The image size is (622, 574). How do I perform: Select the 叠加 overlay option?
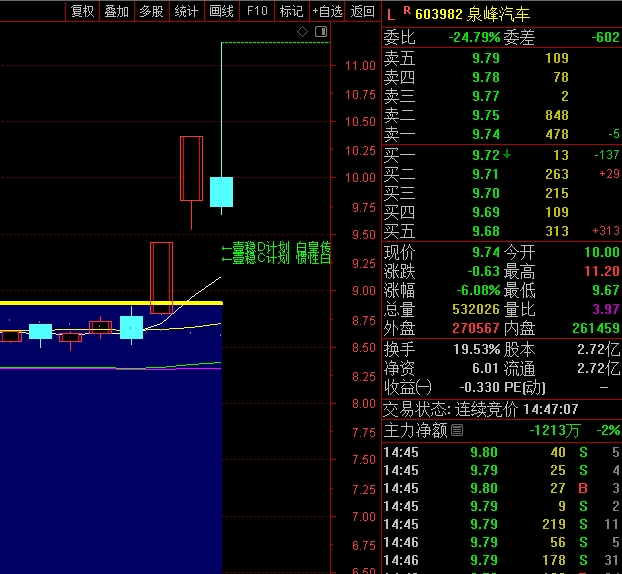[x=117, y=11]
